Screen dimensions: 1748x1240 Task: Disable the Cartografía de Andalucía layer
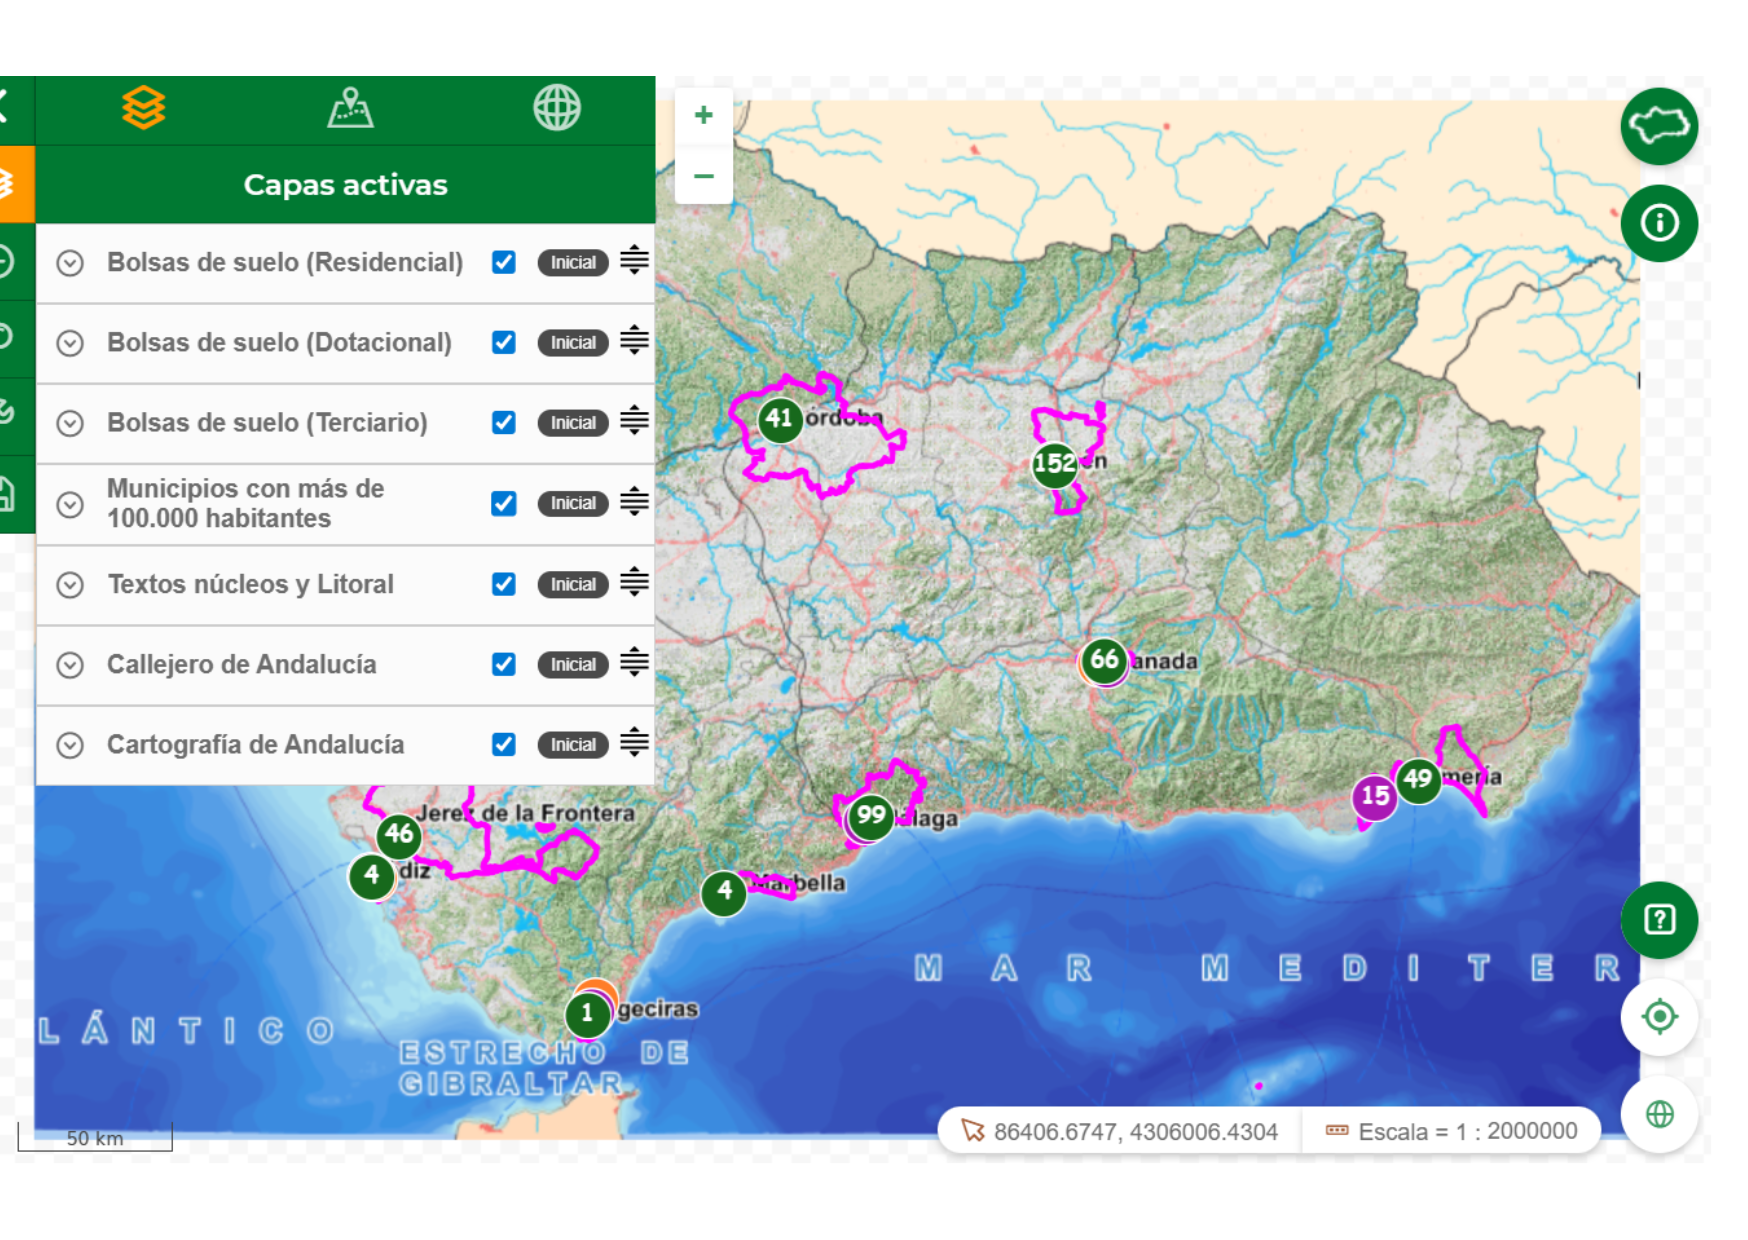(x=504, y=745)
